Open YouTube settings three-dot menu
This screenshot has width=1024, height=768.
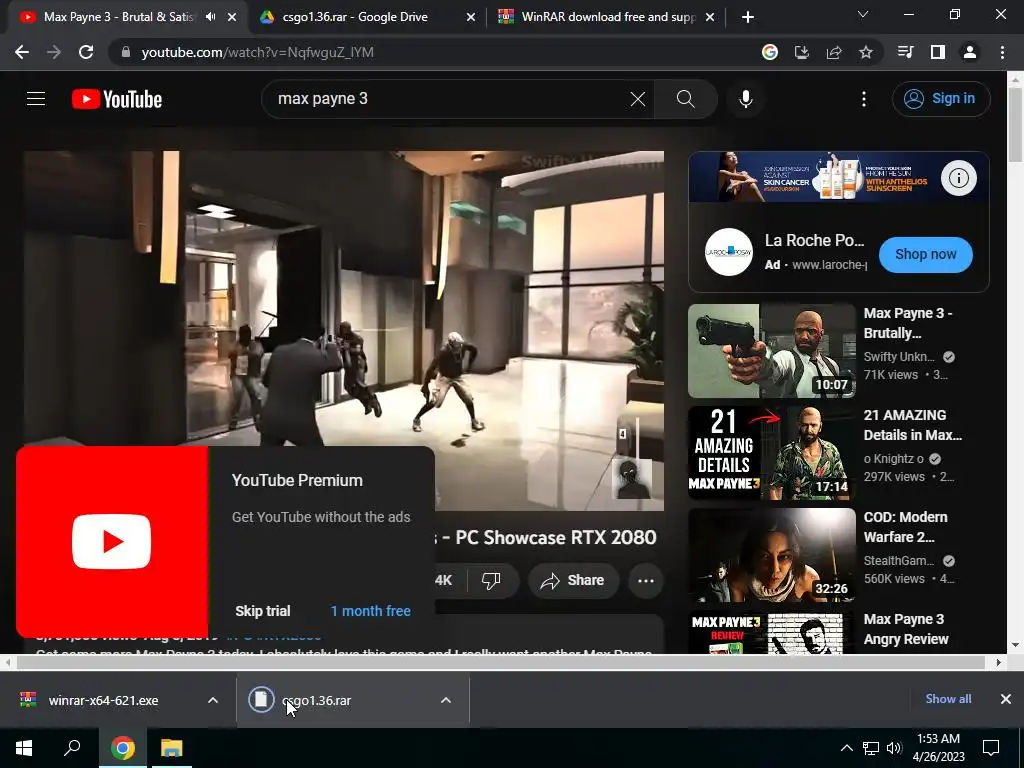point(864,99)
